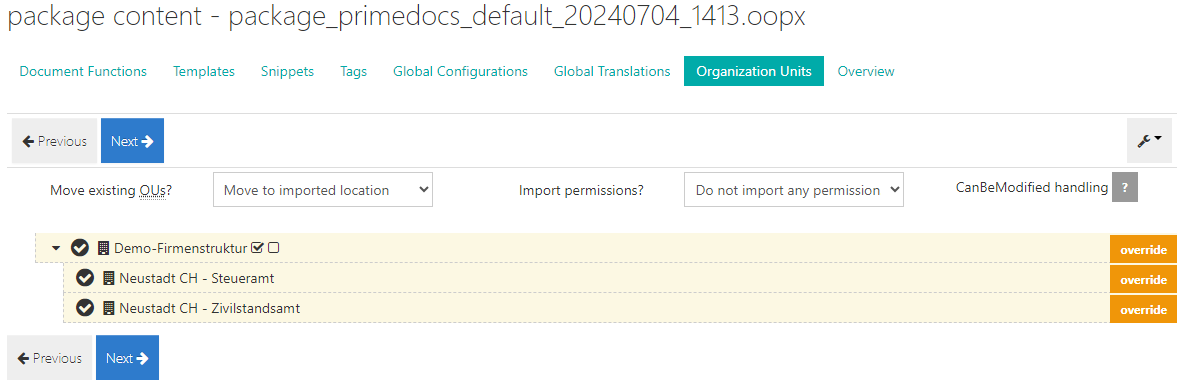This screenshot has height=391, width=1190.
Task: Click the top Next button
Action: point(132,140)
